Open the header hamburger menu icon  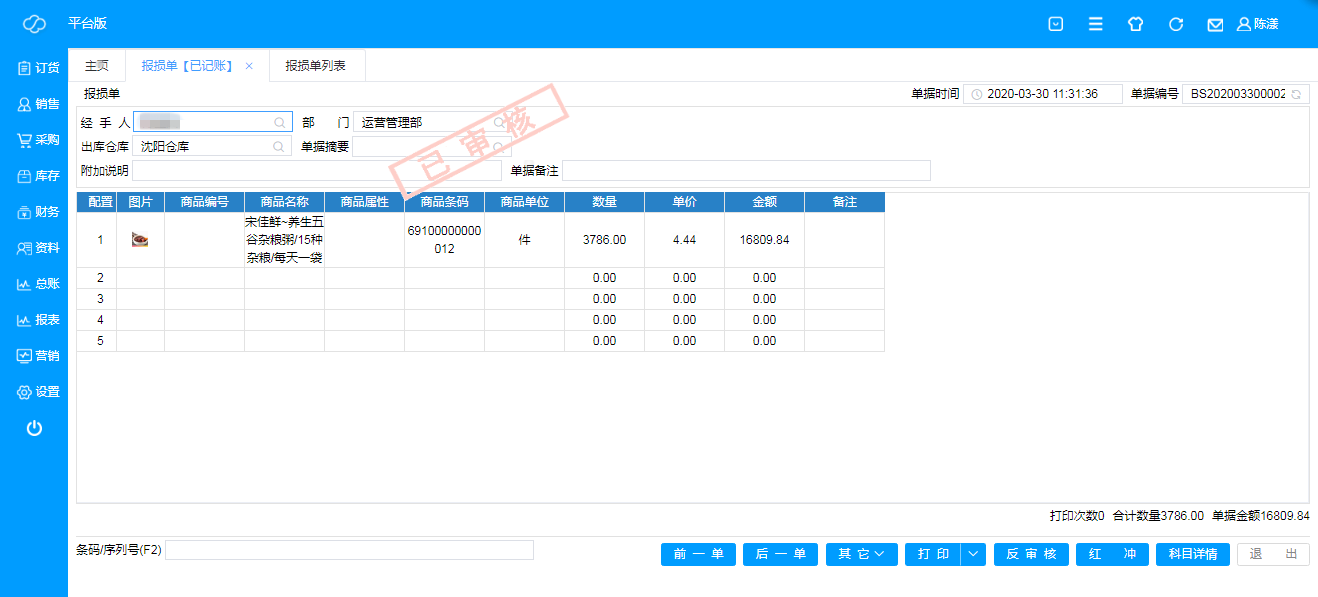coord(1096,24)
